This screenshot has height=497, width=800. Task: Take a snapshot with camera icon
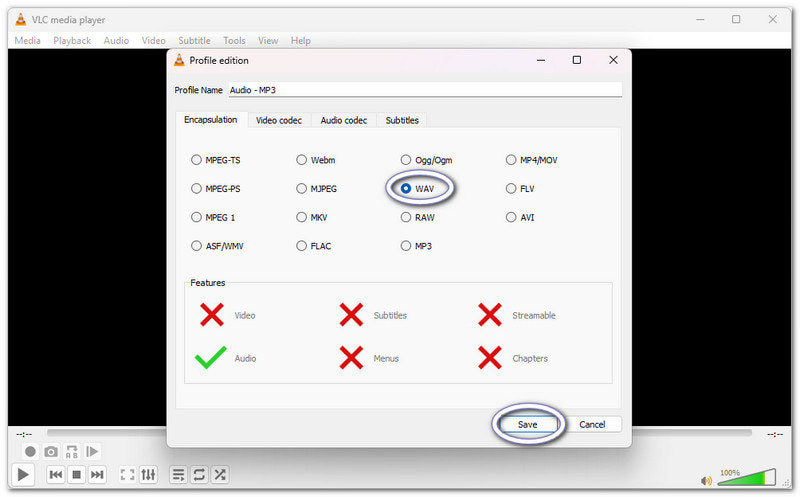51,452
